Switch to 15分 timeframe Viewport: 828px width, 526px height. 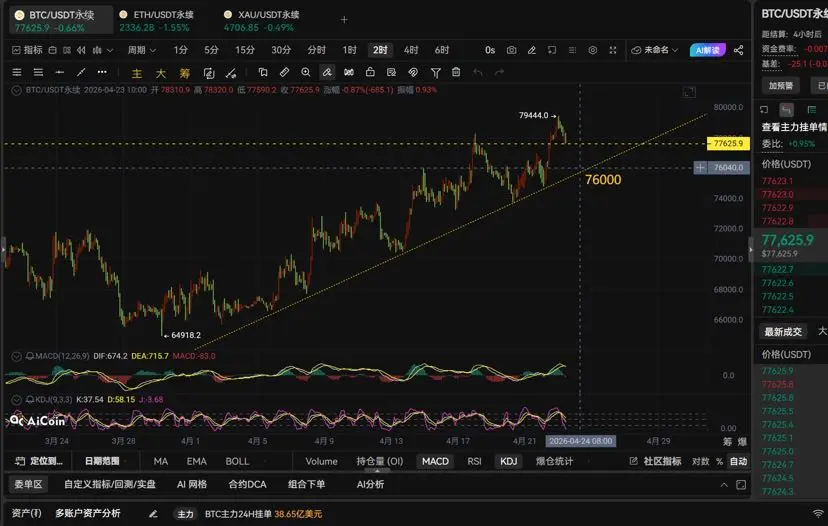pyautogui.click(x=244, y=50)
